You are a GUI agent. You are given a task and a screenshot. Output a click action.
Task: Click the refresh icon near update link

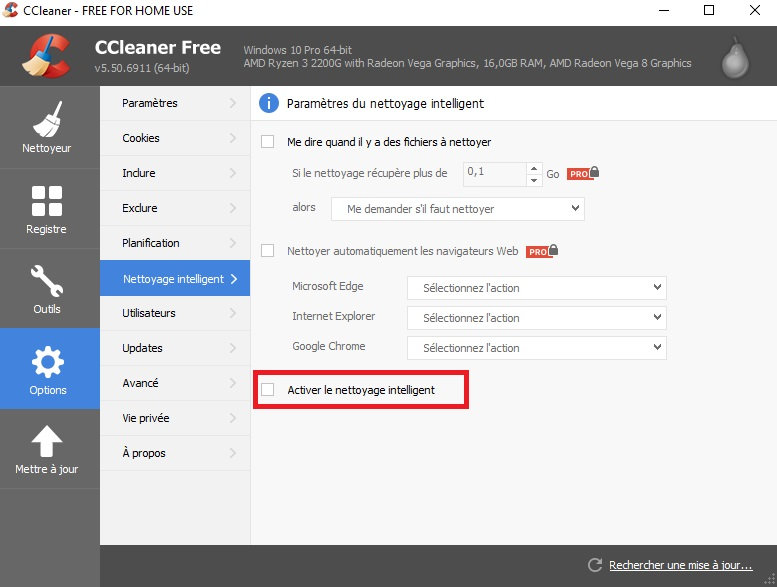596,565
